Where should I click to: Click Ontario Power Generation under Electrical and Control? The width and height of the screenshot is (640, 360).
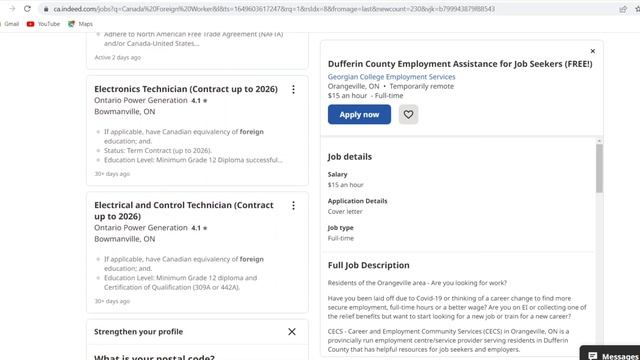[141, 228]
